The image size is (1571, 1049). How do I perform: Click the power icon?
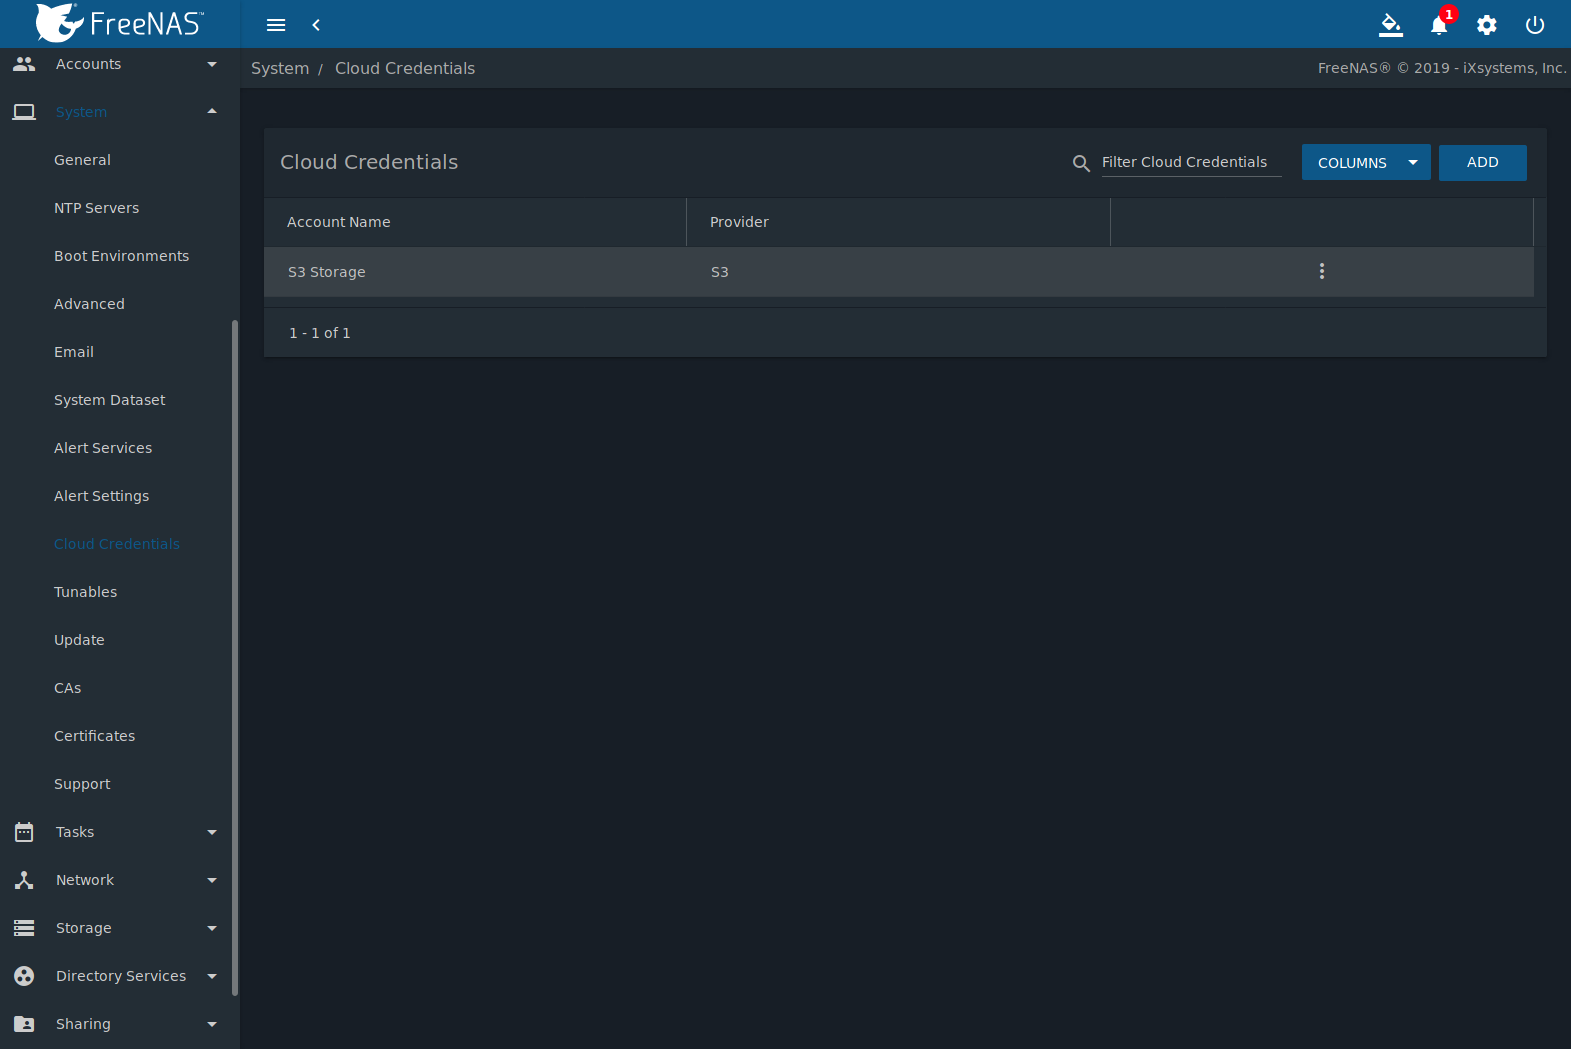[x=1535, y=25]
